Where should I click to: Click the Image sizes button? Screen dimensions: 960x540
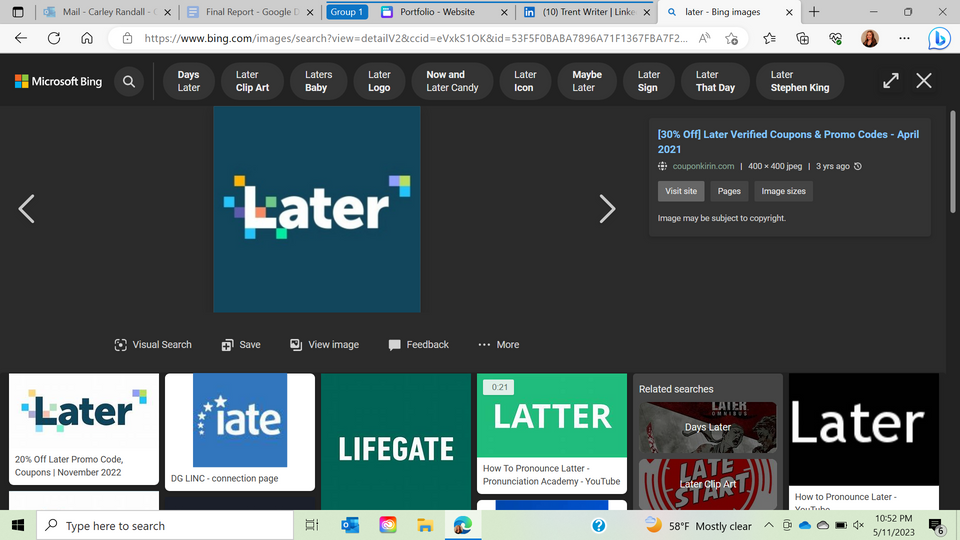tap(783, 191)
